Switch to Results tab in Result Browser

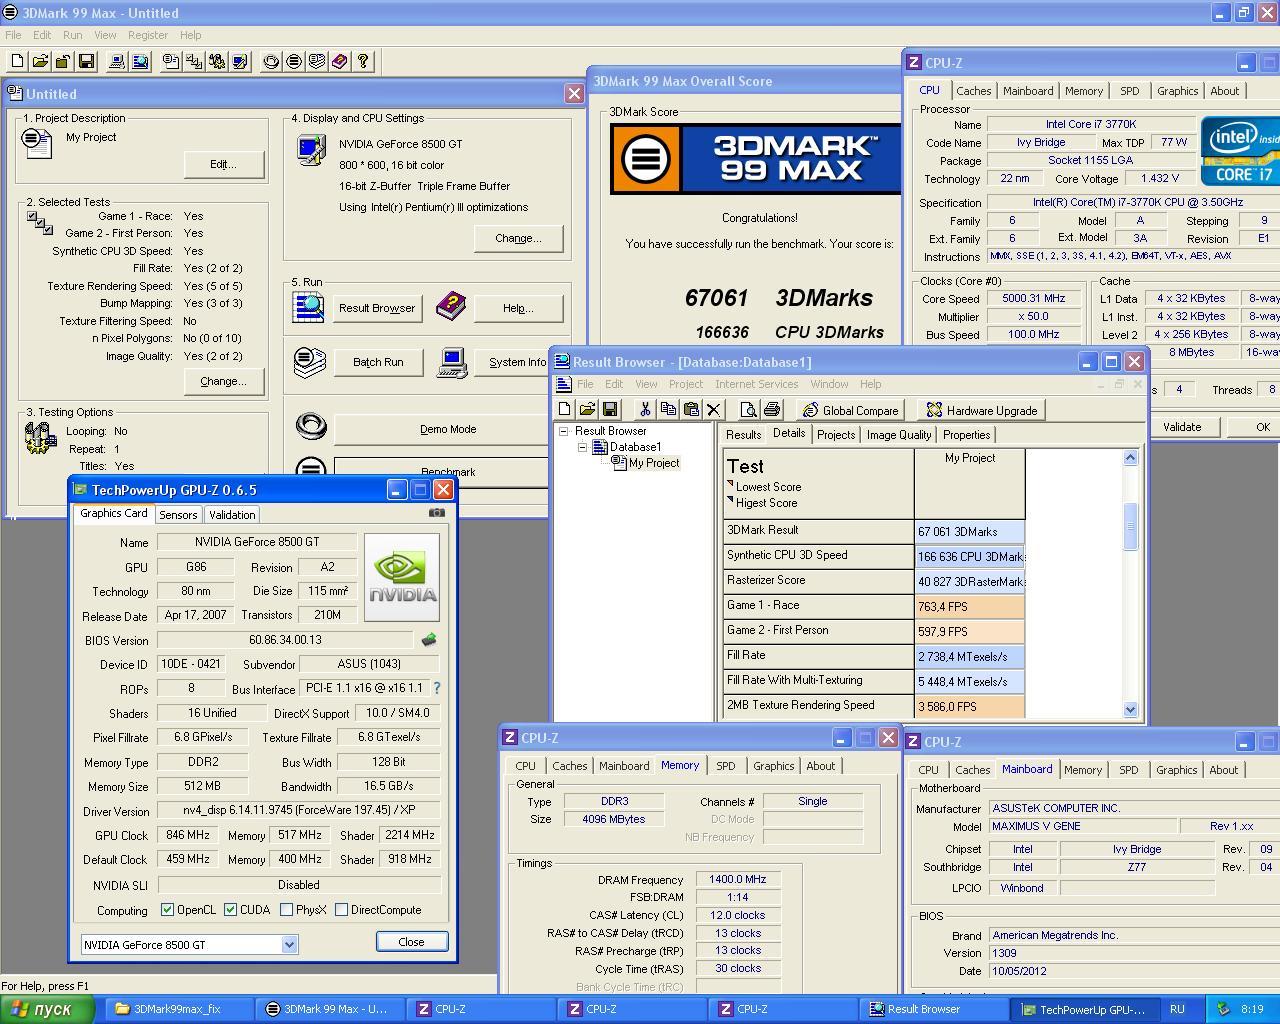743,435
